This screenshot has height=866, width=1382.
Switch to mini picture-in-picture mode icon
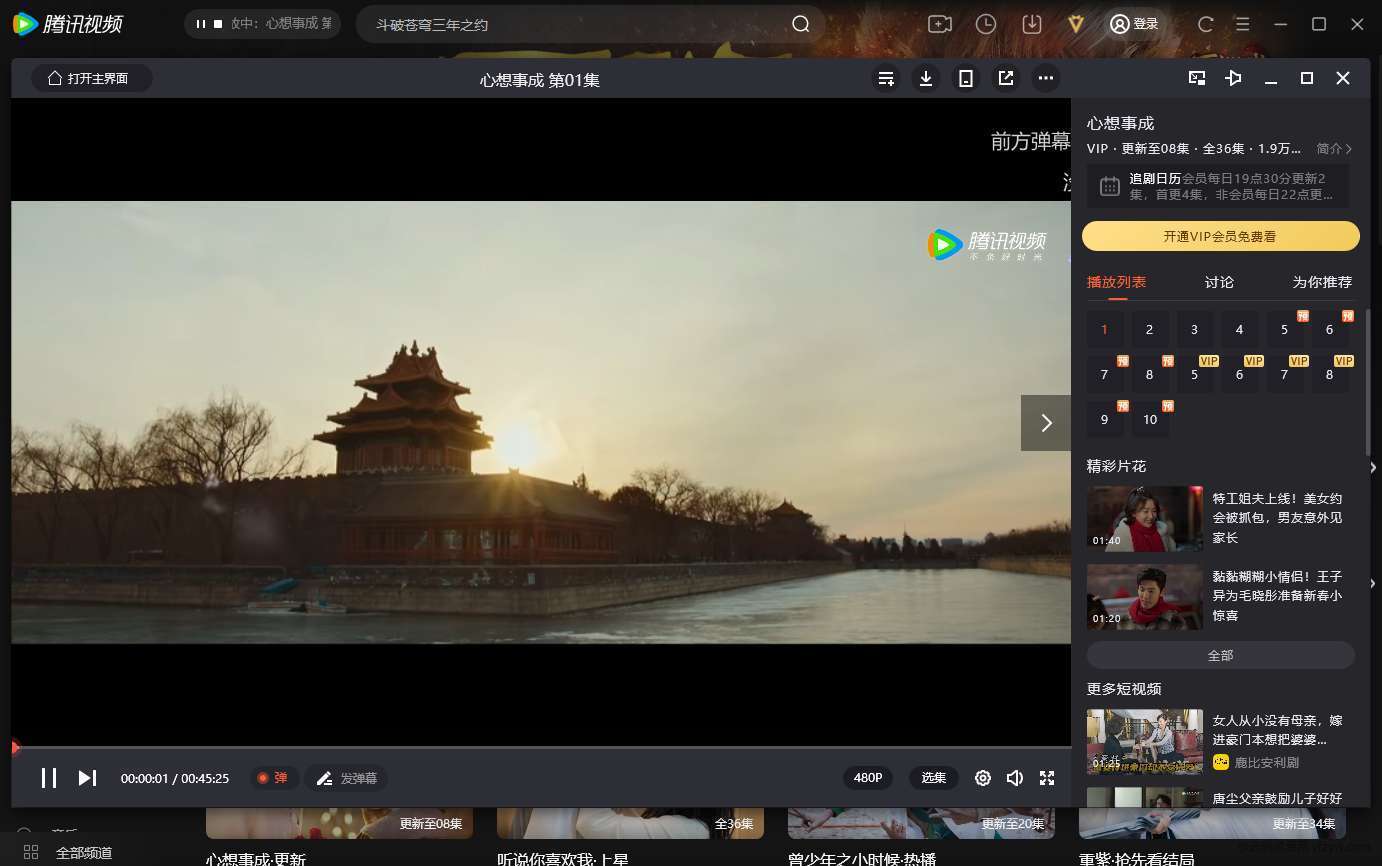tap(1197, 78)
